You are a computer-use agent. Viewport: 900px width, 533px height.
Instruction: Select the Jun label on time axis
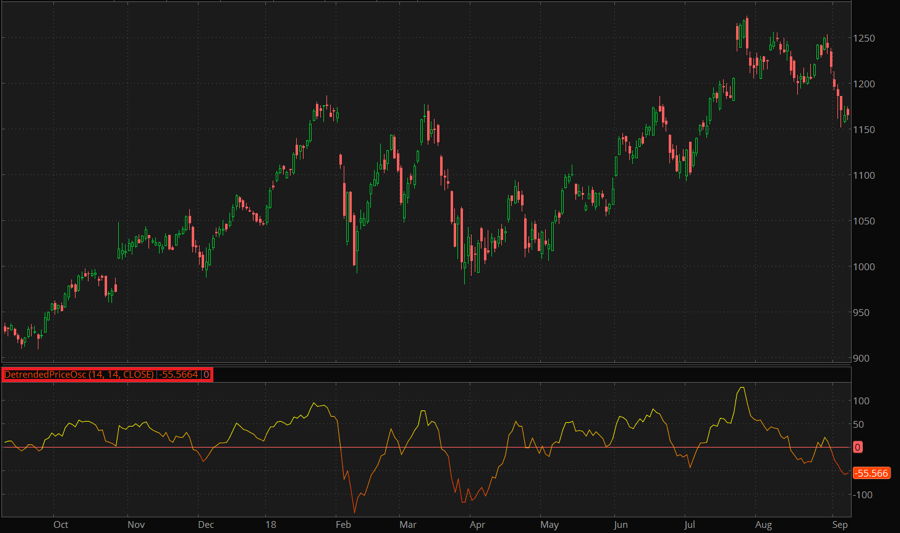(621, 523)
